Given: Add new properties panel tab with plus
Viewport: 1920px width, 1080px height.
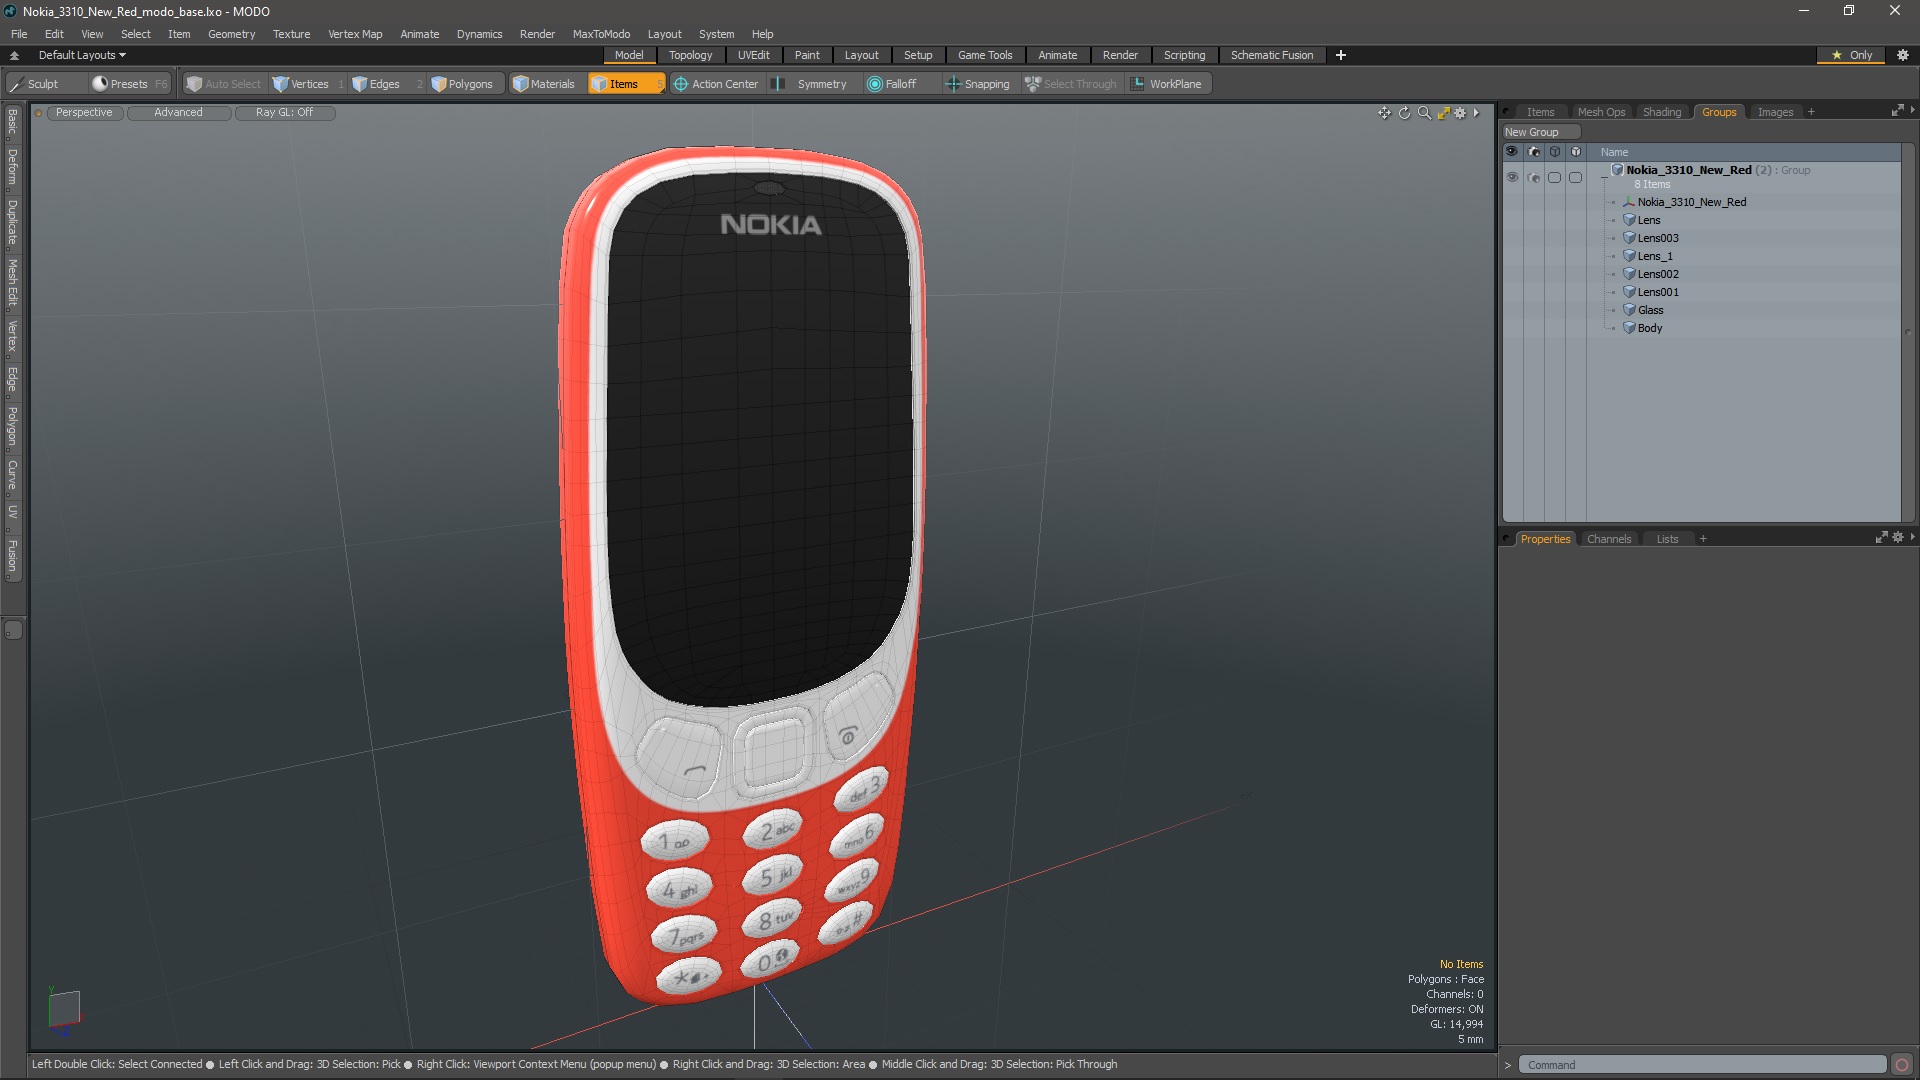Looking at the screenshot, I should (x=1703, y=539).
